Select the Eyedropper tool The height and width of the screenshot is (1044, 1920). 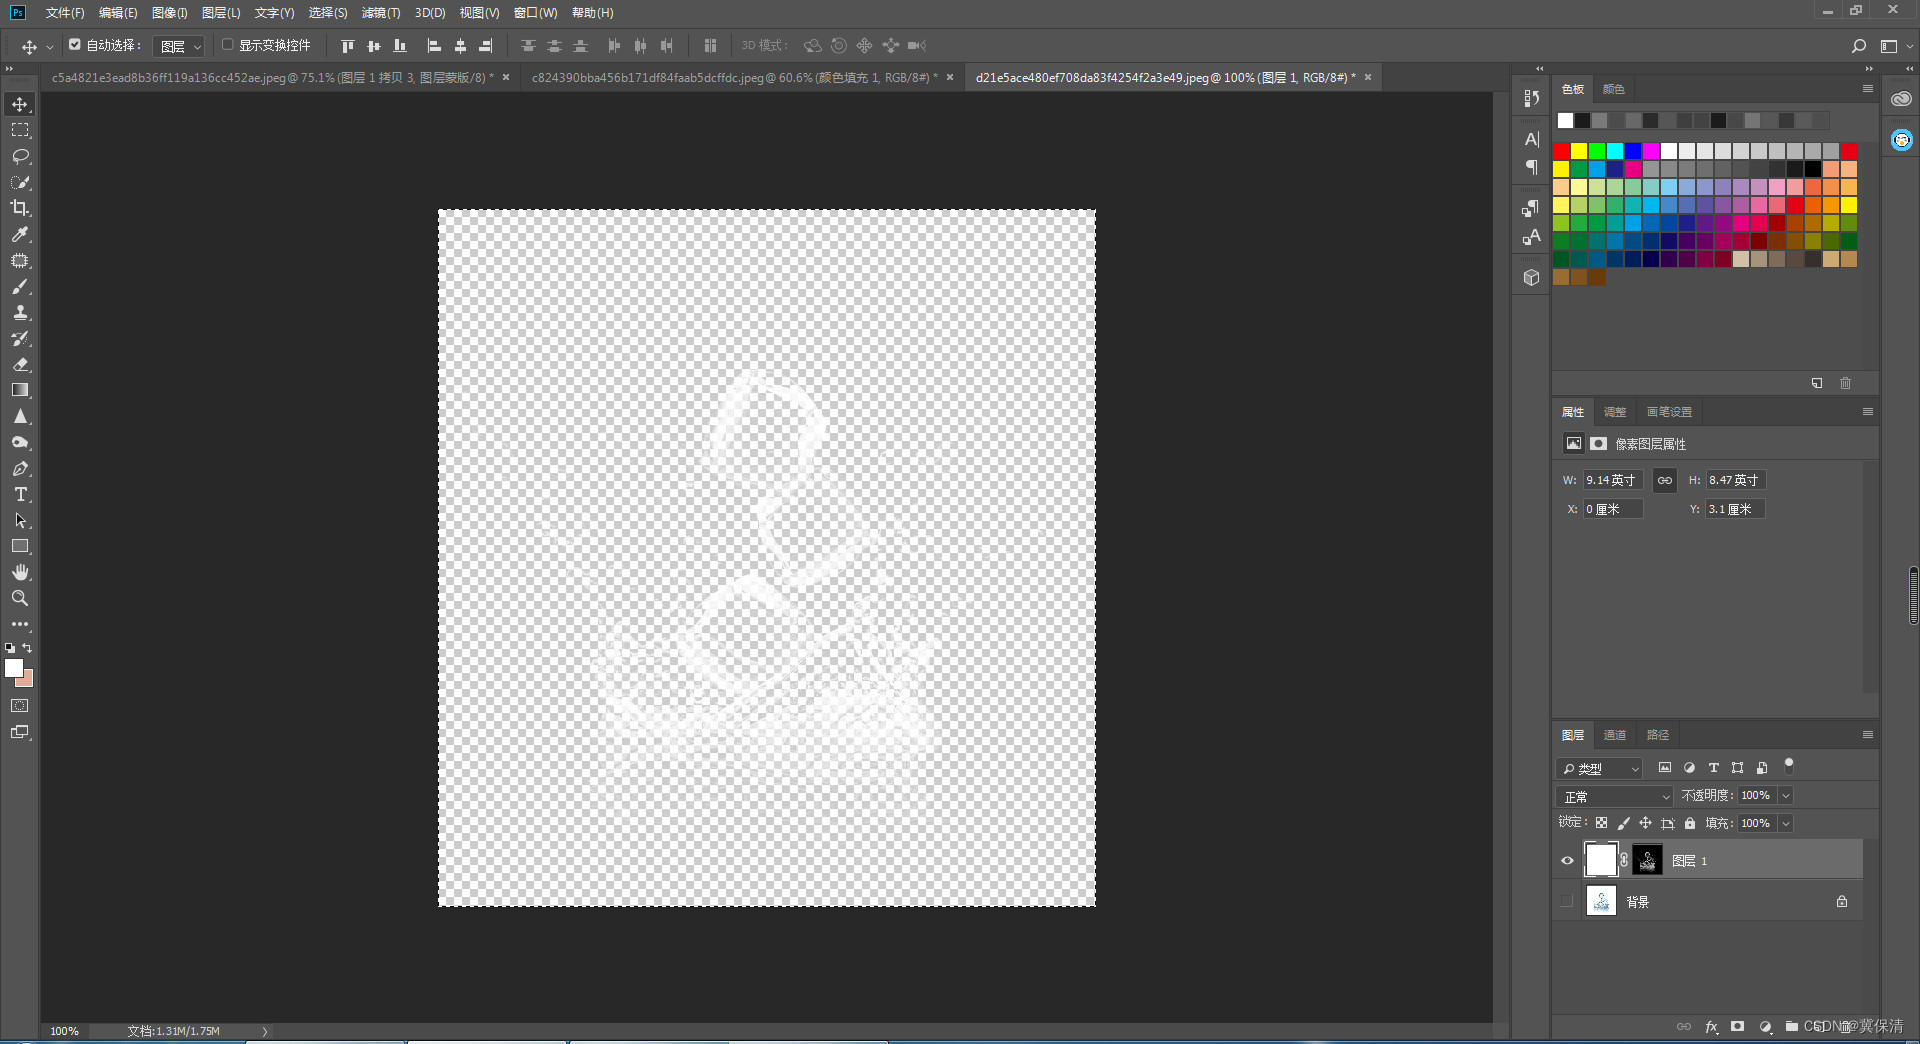(x=20, y=234)
